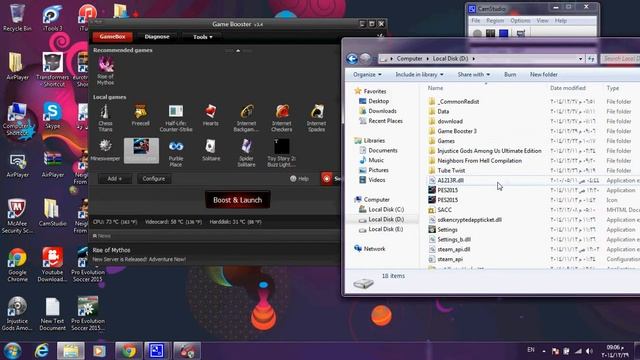Open Include in library dropdown
The width and height of the screenshot is (640, 360).
pos(419,75)
